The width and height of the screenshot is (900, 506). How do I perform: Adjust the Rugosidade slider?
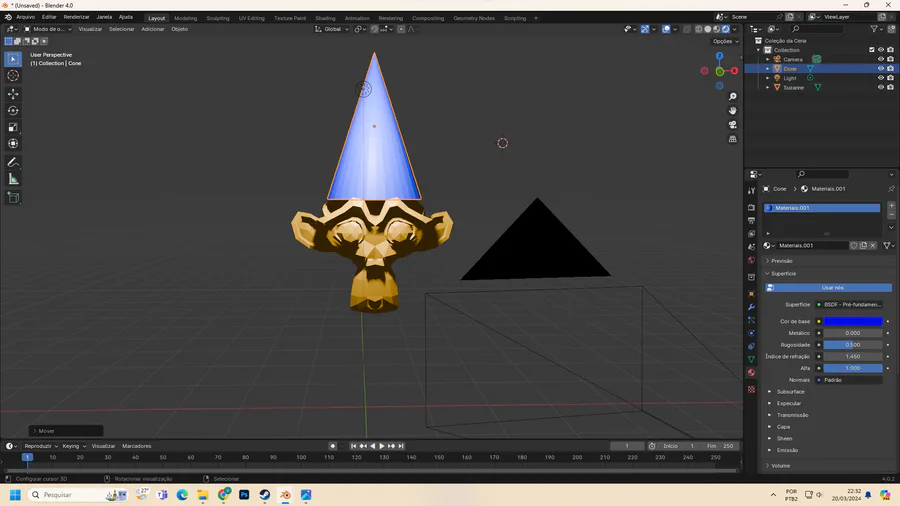853,345
